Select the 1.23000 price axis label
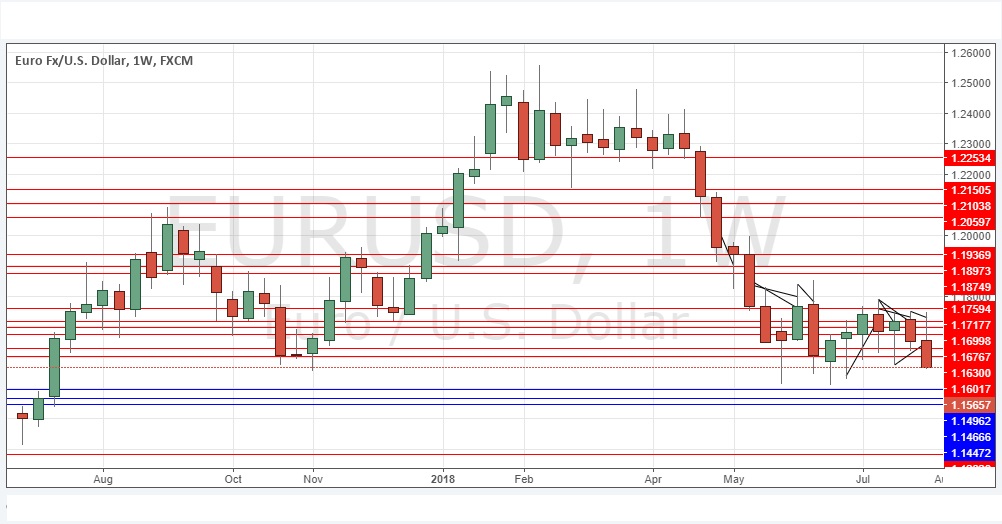The image size is (1002, 524). [971, 144]
